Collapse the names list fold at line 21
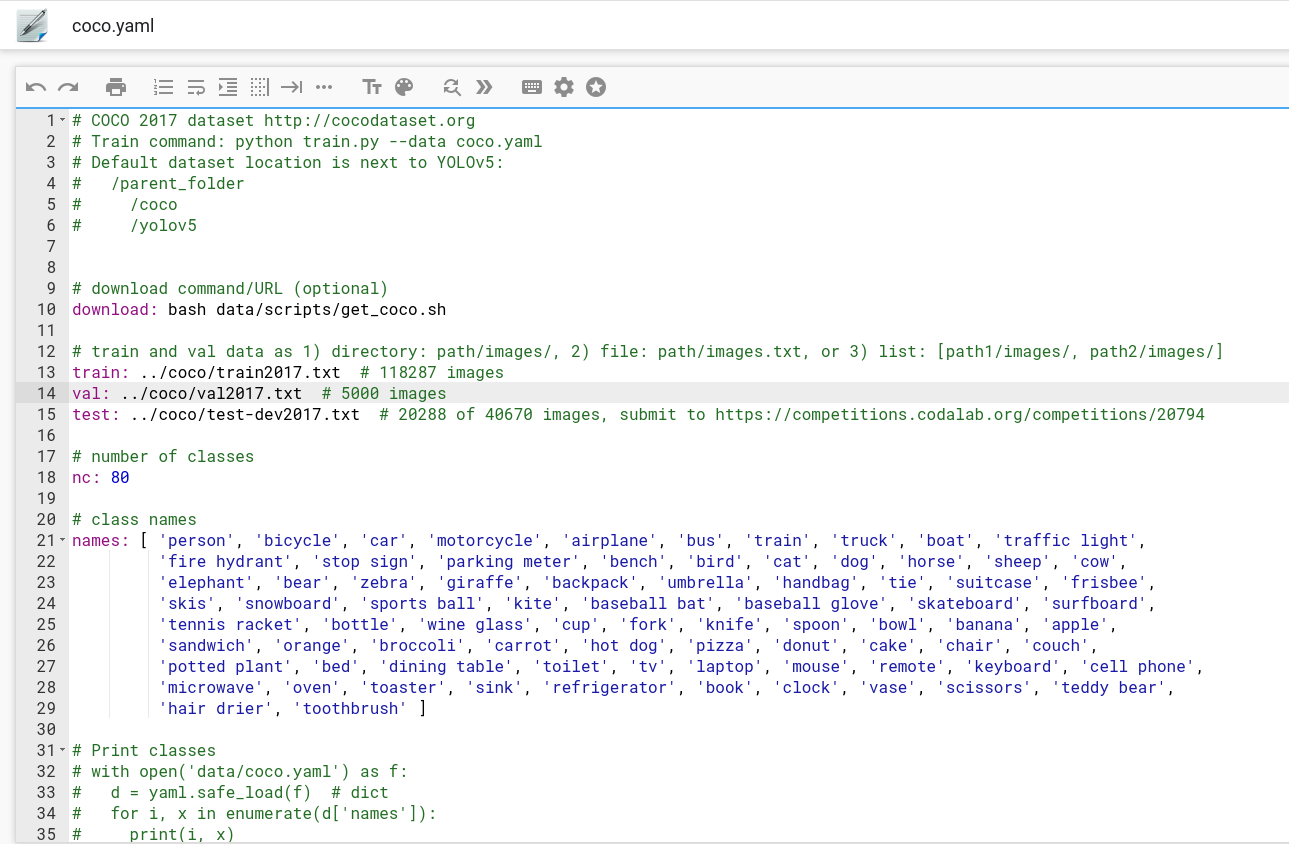The width and height of the screenshot is (1289, 844). [x=62, y=541]
